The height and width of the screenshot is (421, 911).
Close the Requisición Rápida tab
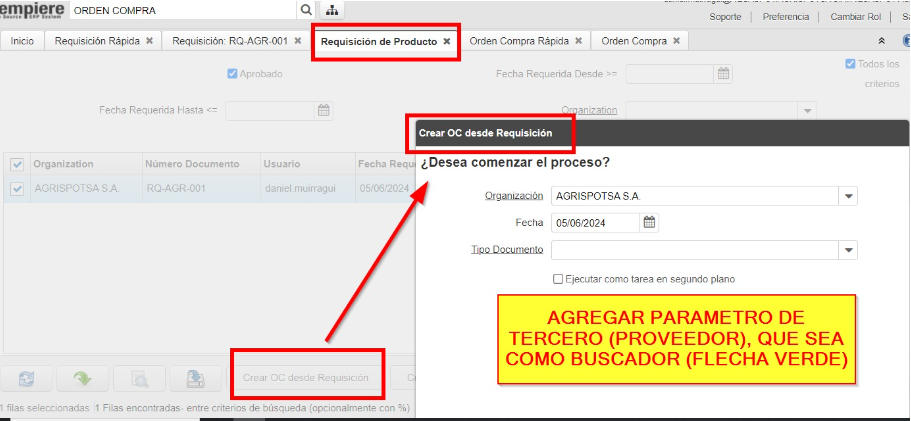(149, 41)
